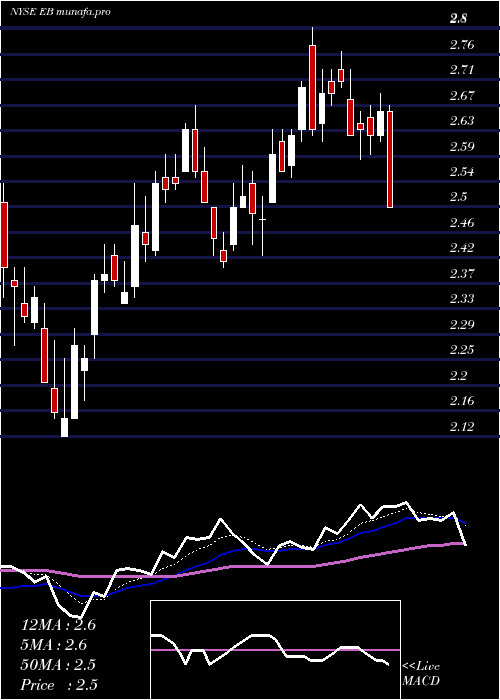
Task: Click the Live MACD label
Action: tap(421, 674)
